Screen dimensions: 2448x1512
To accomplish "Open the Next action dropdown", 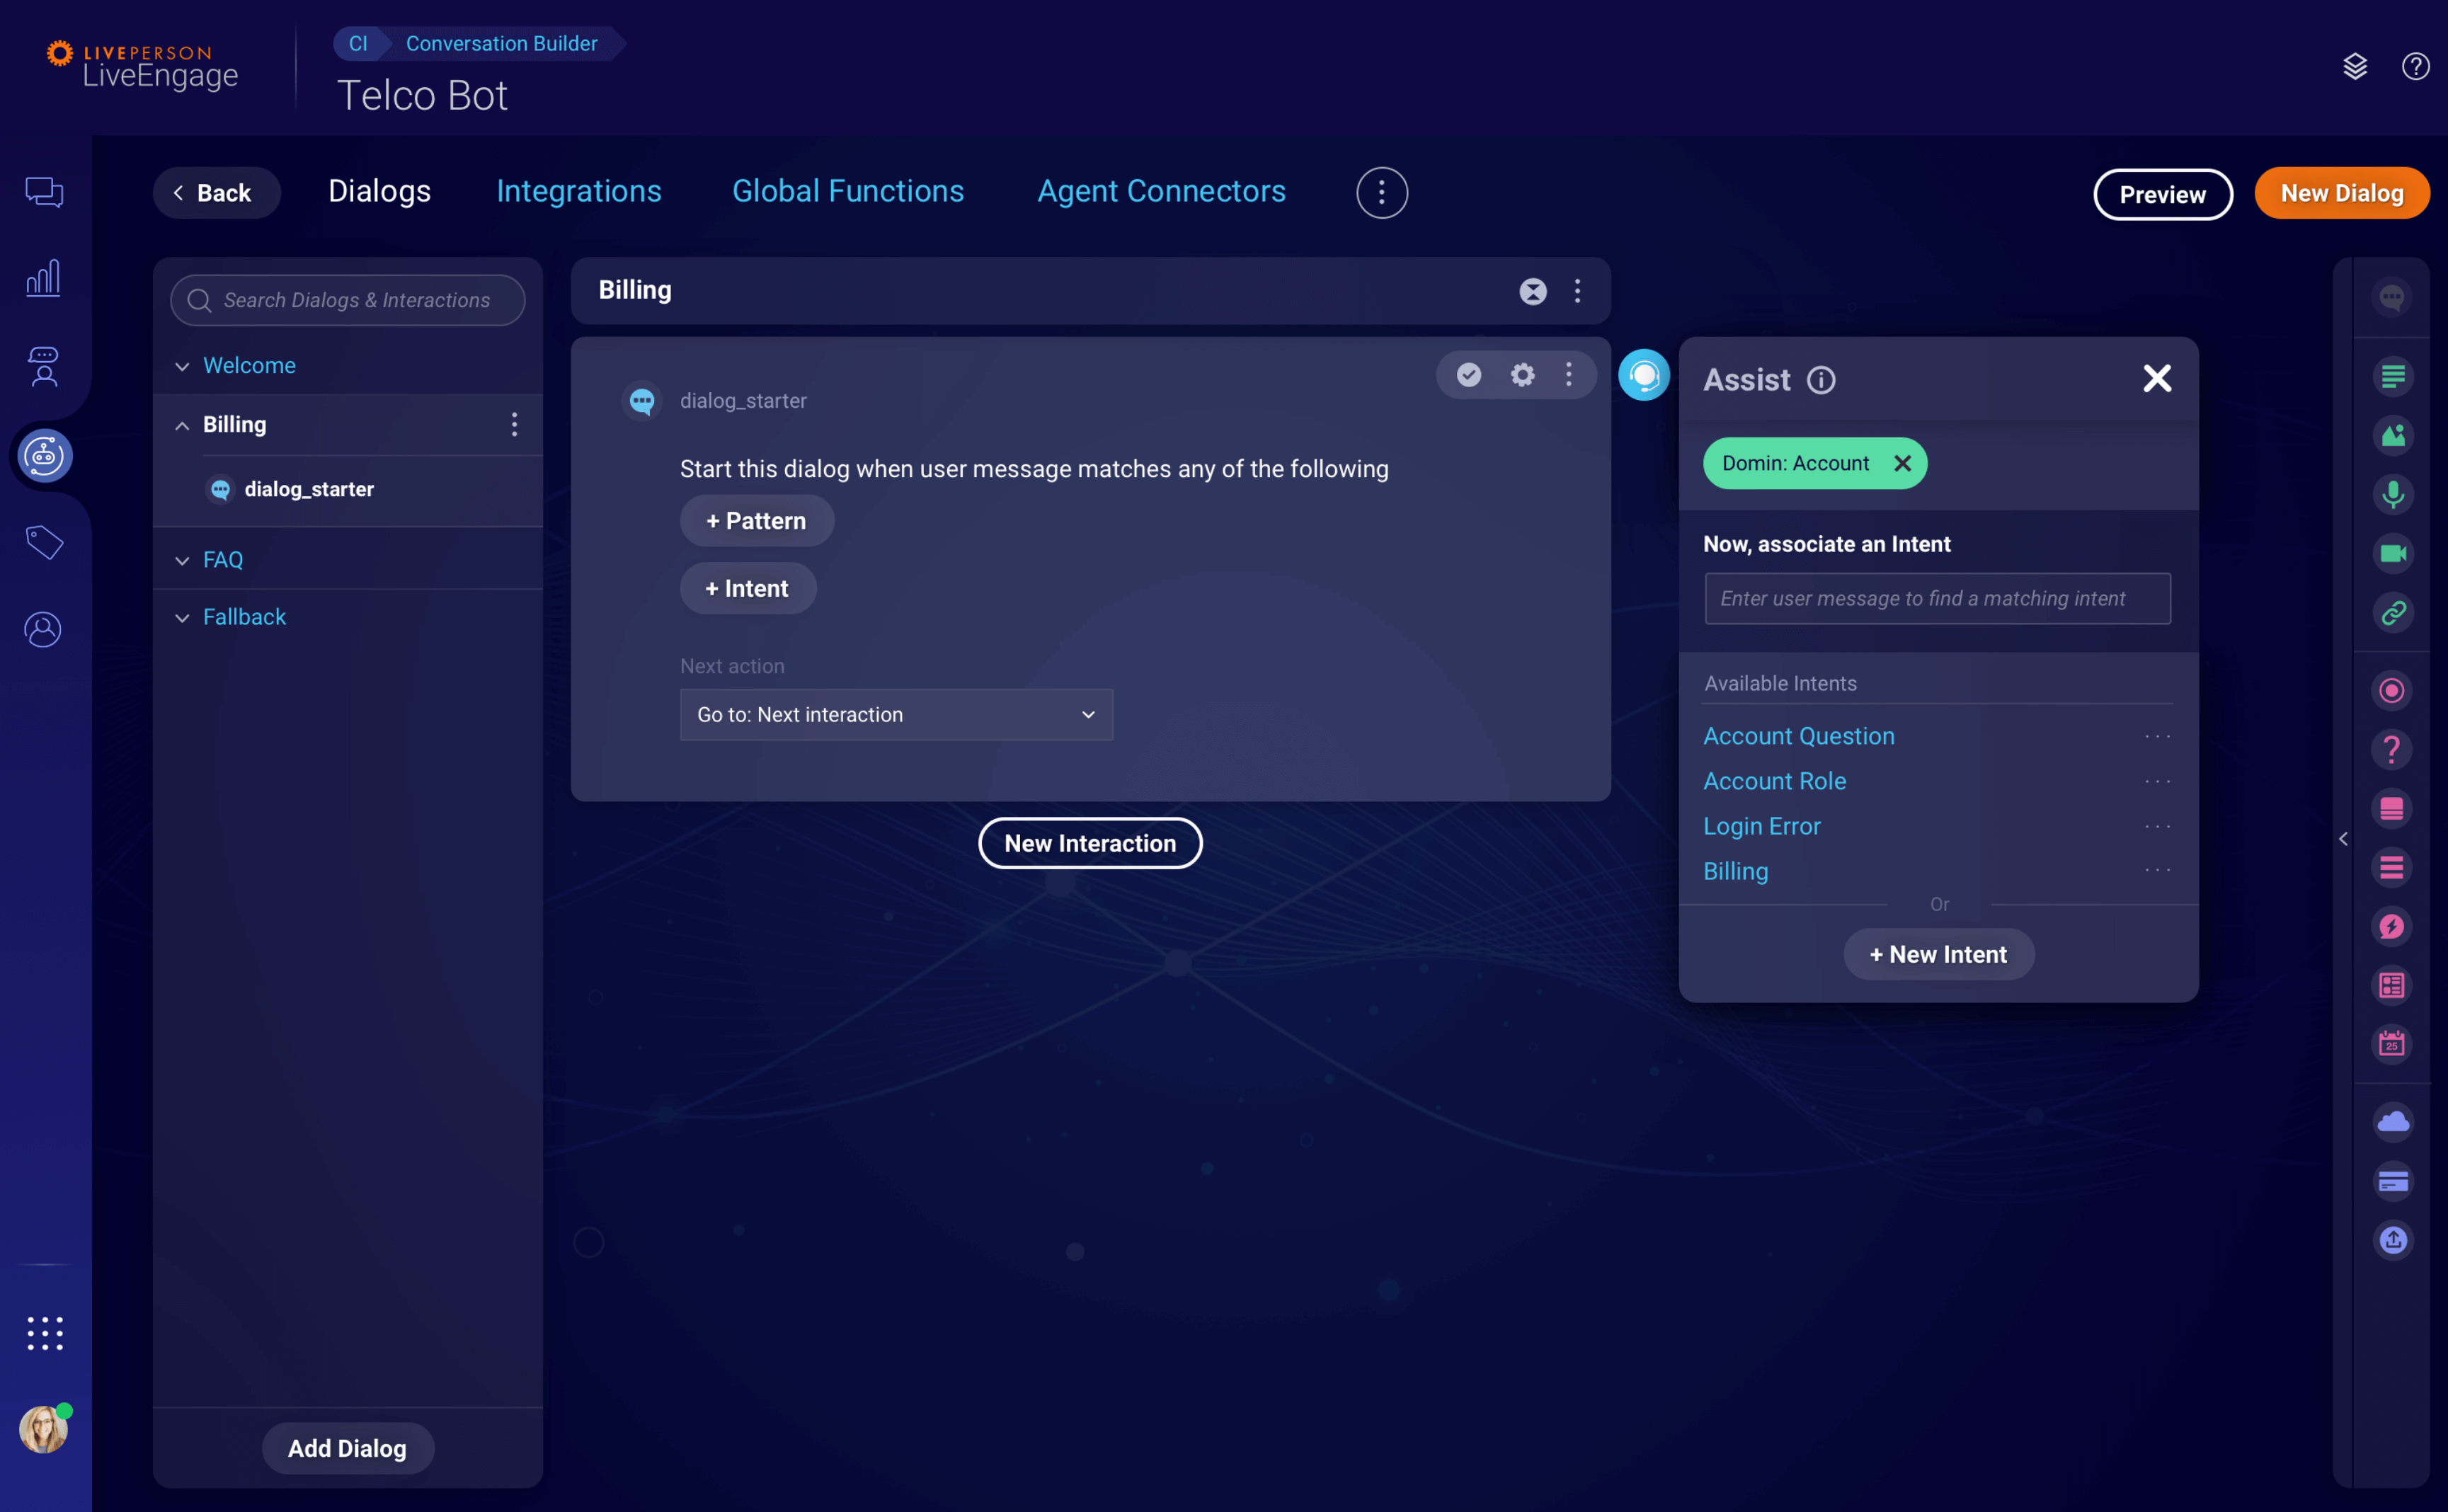I will [896, 714].
